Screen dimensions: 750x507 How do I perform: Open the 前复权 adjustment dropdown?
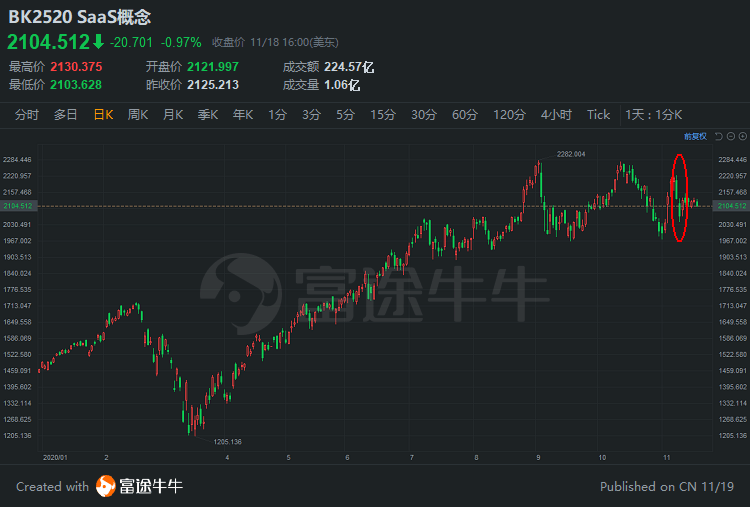coord(695,137)
